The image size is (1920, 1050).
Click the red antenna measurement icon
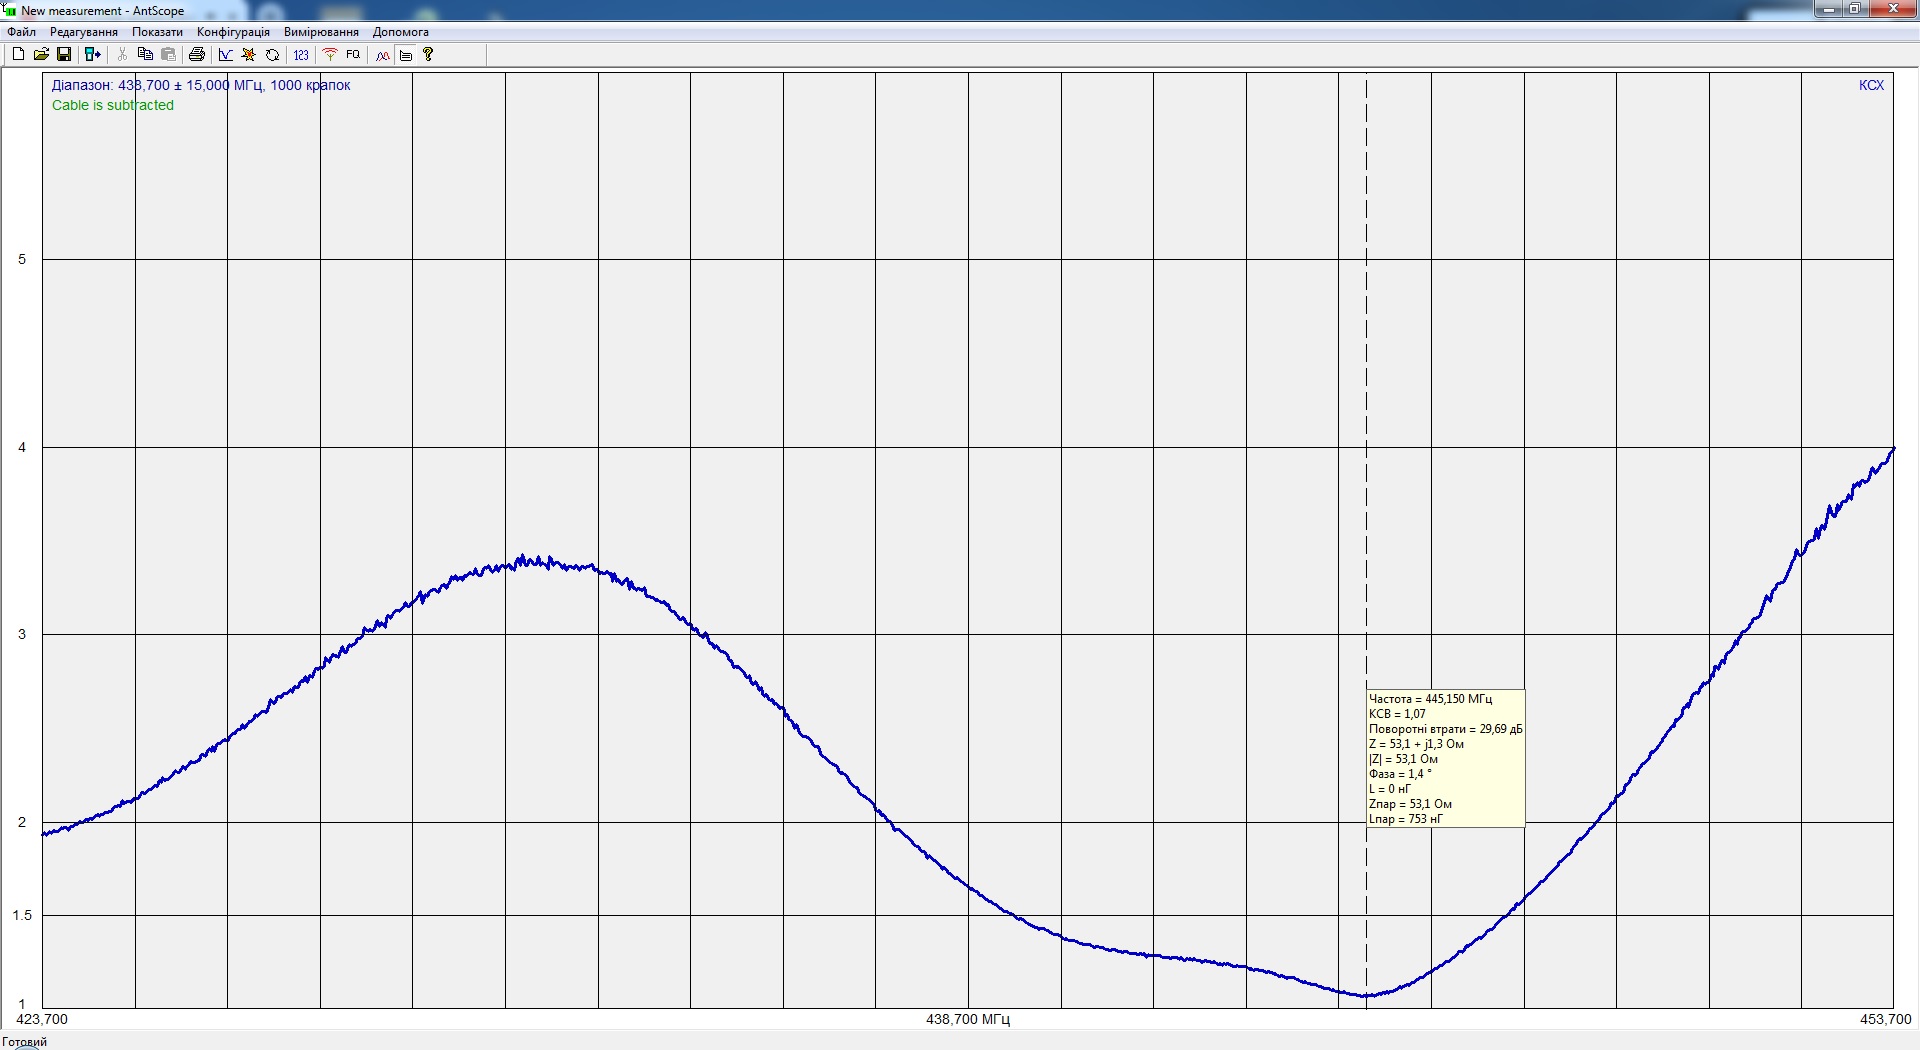(330, 55)
